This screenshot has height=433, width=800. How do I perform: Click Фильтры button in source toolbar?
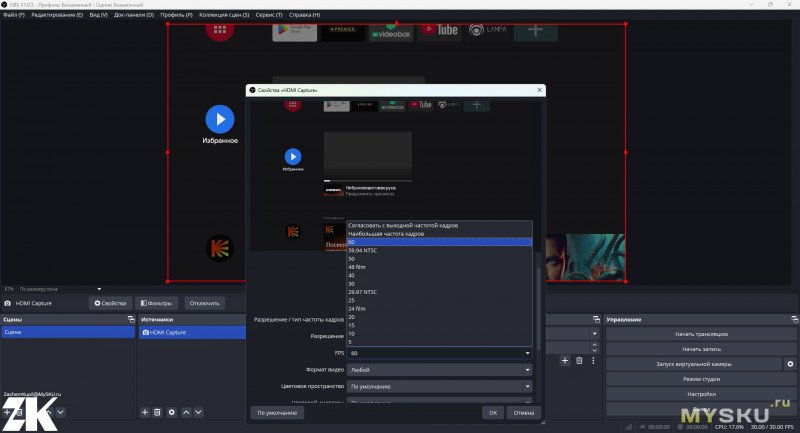pyautogui.click(x=157, y=303)
